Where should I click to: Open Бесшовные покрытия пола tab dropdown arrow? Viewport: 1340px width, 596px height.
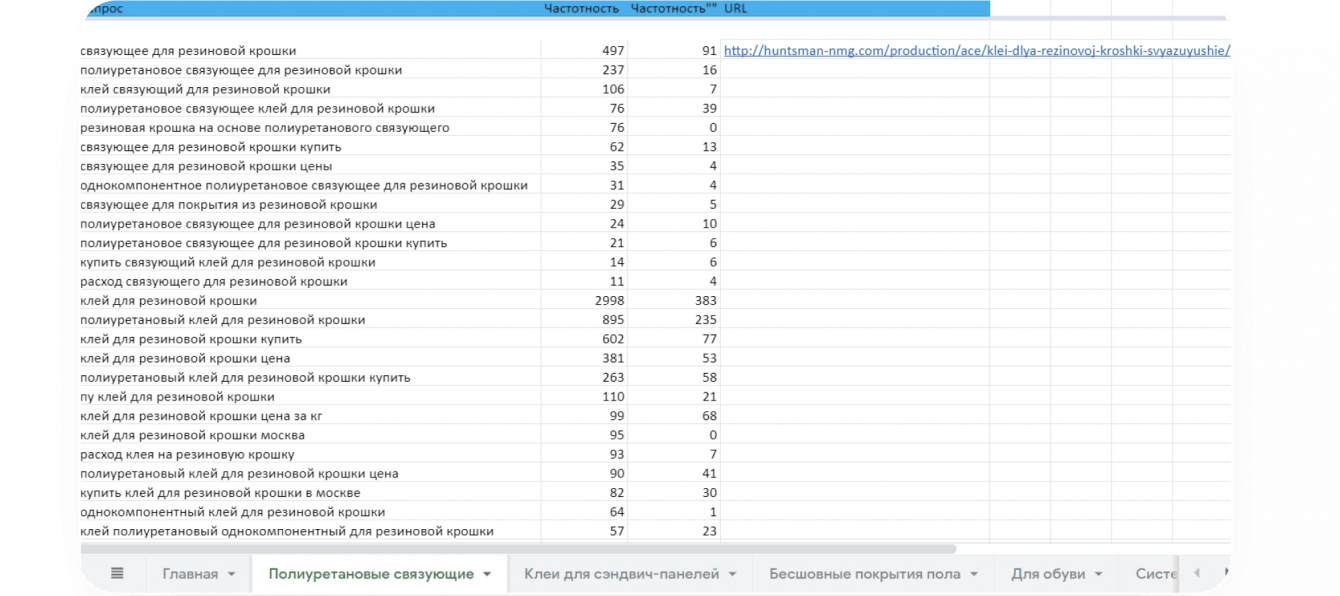973,575
